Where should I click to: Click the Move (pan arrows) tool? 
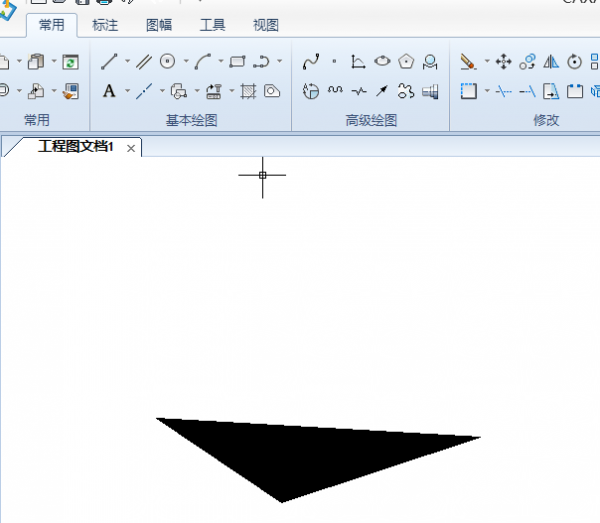(503, 62)
